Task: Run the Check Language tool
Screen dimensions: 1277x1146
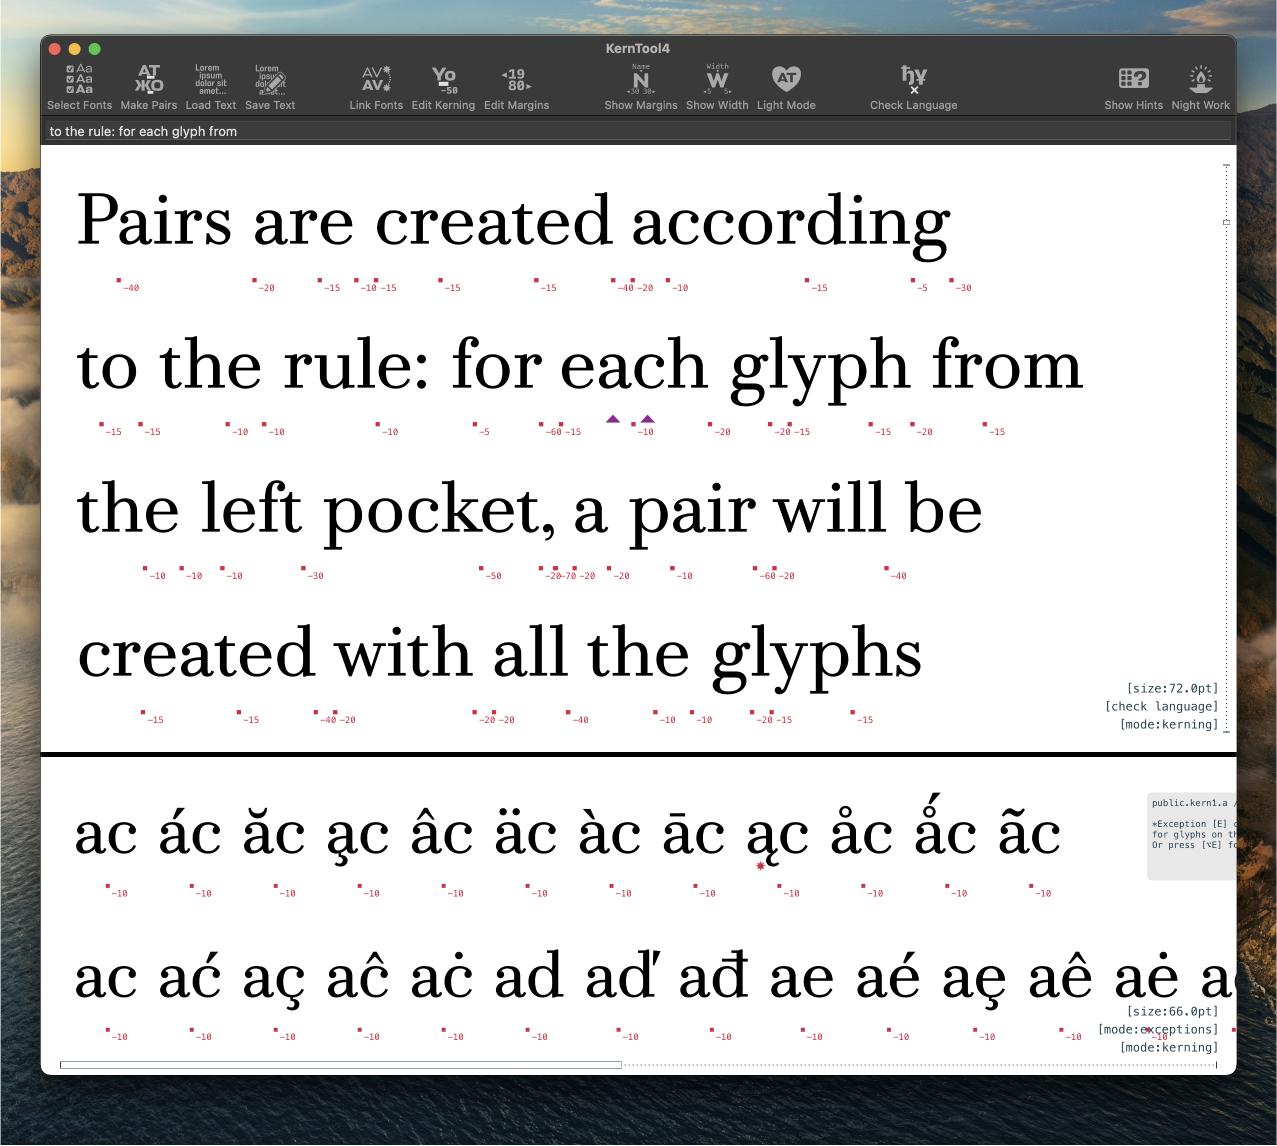Action: click(913, 87)
